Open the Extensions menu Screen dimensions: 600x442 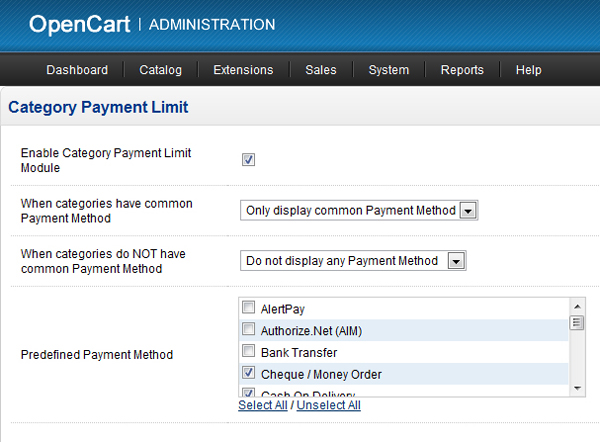click(x=243, y=70)
